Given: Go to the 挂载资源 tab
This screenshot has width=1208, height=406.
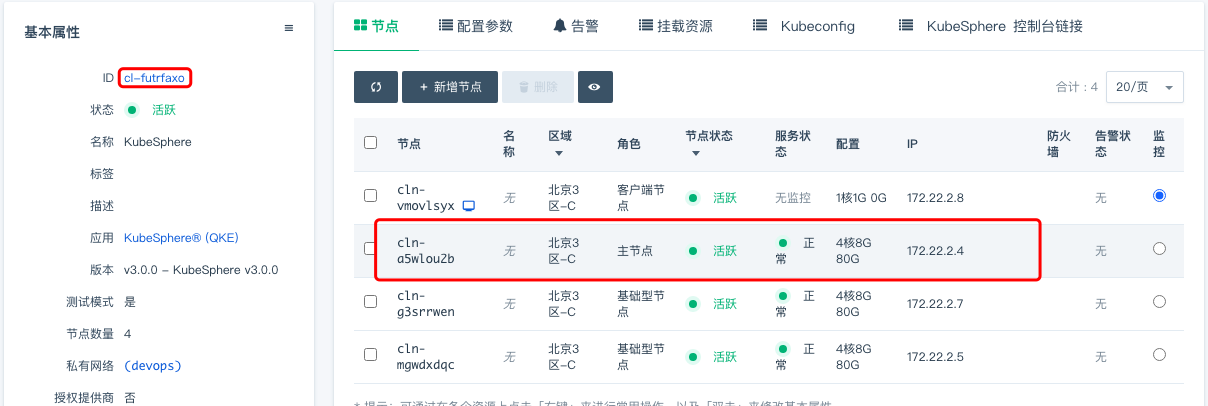Looking at the screenshot, I should (x=675, y=26).
